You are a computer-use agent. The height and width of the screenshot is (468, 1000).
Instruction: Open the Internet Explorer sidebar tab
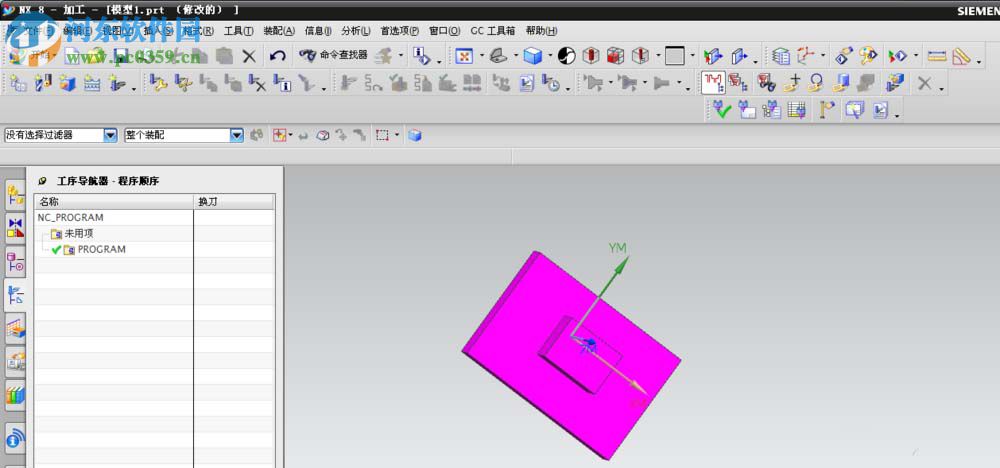point(15,439)
